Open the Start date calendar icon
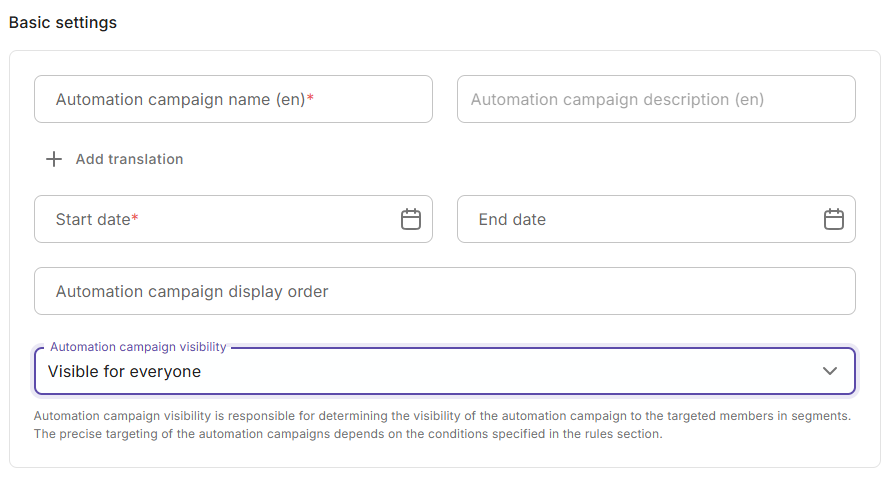 click(410, 219)
